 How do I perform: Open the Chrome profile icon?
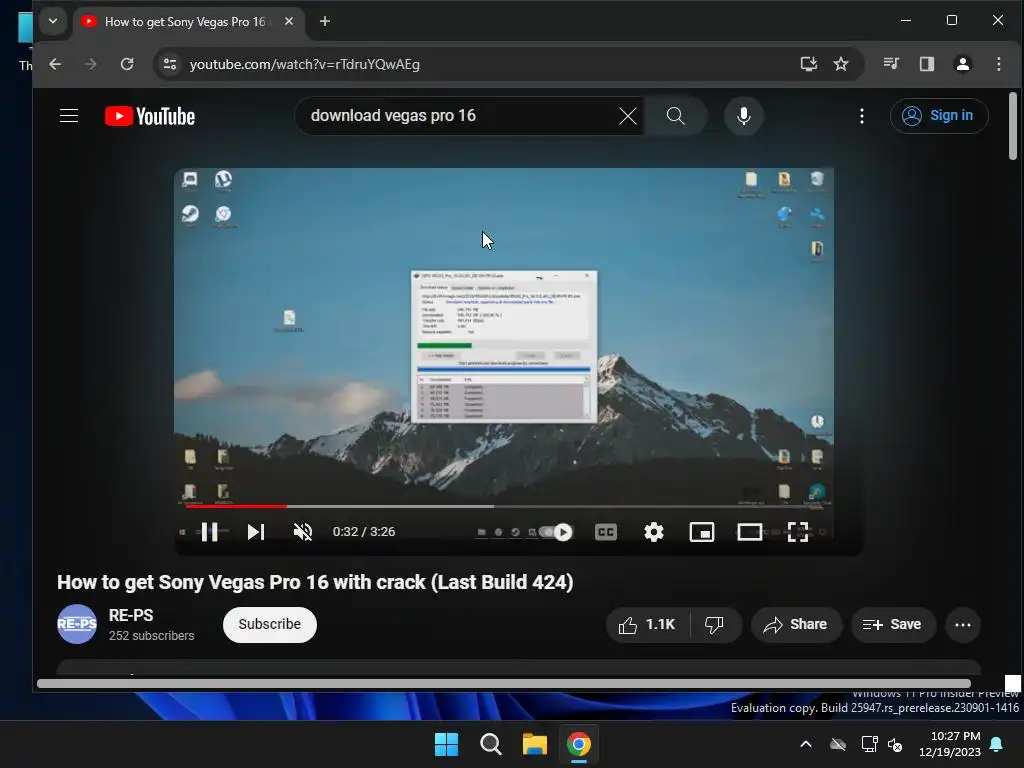[x=963, y=64]
